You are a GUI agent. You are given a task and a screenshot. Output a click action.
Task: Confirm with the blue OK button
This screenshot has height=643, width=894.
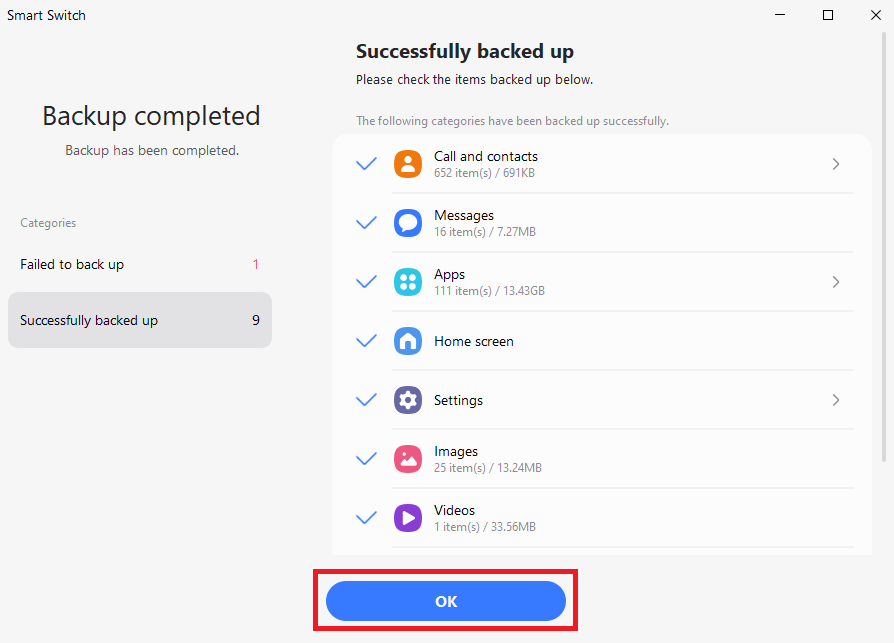pyautogui.click(x=446, y=601)
